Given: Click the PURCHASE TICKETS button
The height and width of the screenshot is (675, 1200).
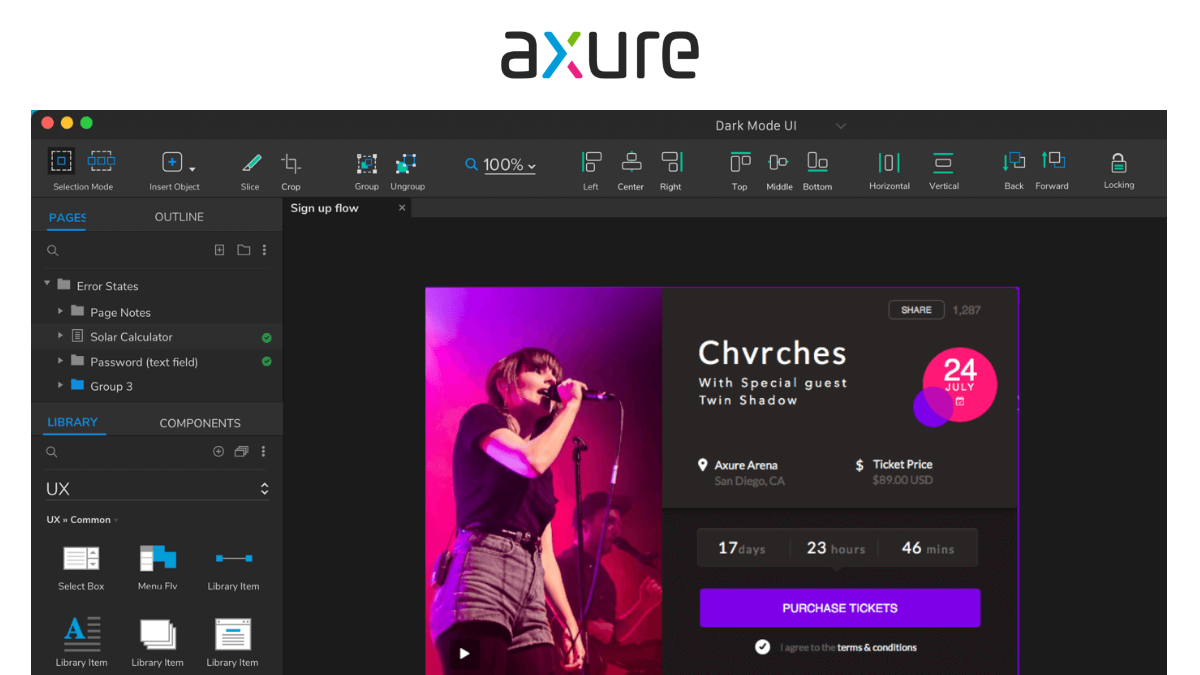Looking at the screenshot, I should pyautogui.click(x=839, y=608).
